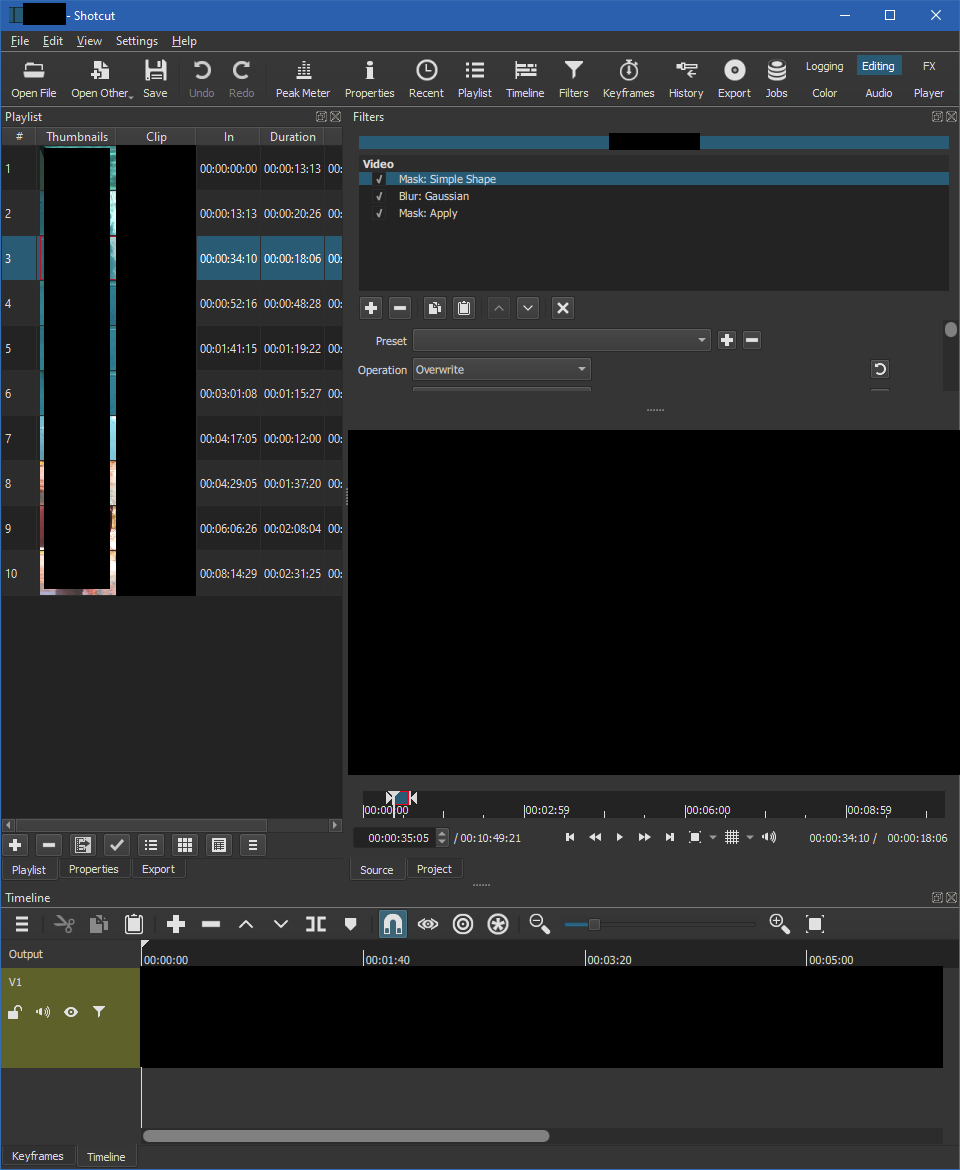Screen dimensions: 960x1170
Task: Expand player grid dropdown arrow
Action: tap(750, 837)
